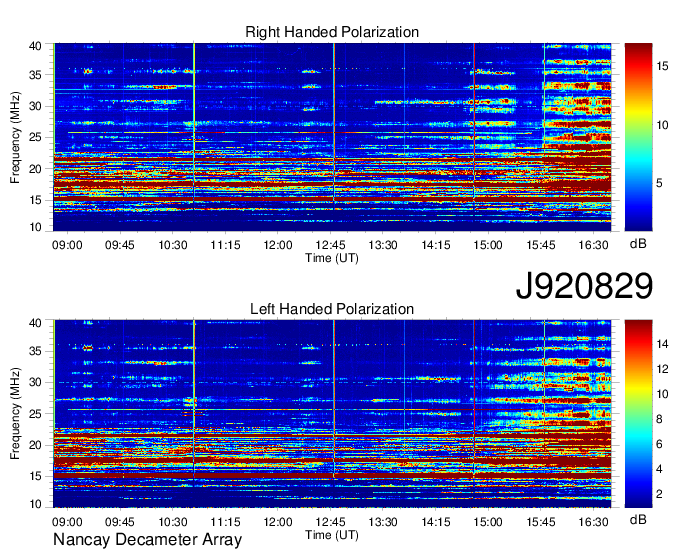Click the 10:30 tick on Left Handed time axis
680x552 pixels.
point(173,522)
